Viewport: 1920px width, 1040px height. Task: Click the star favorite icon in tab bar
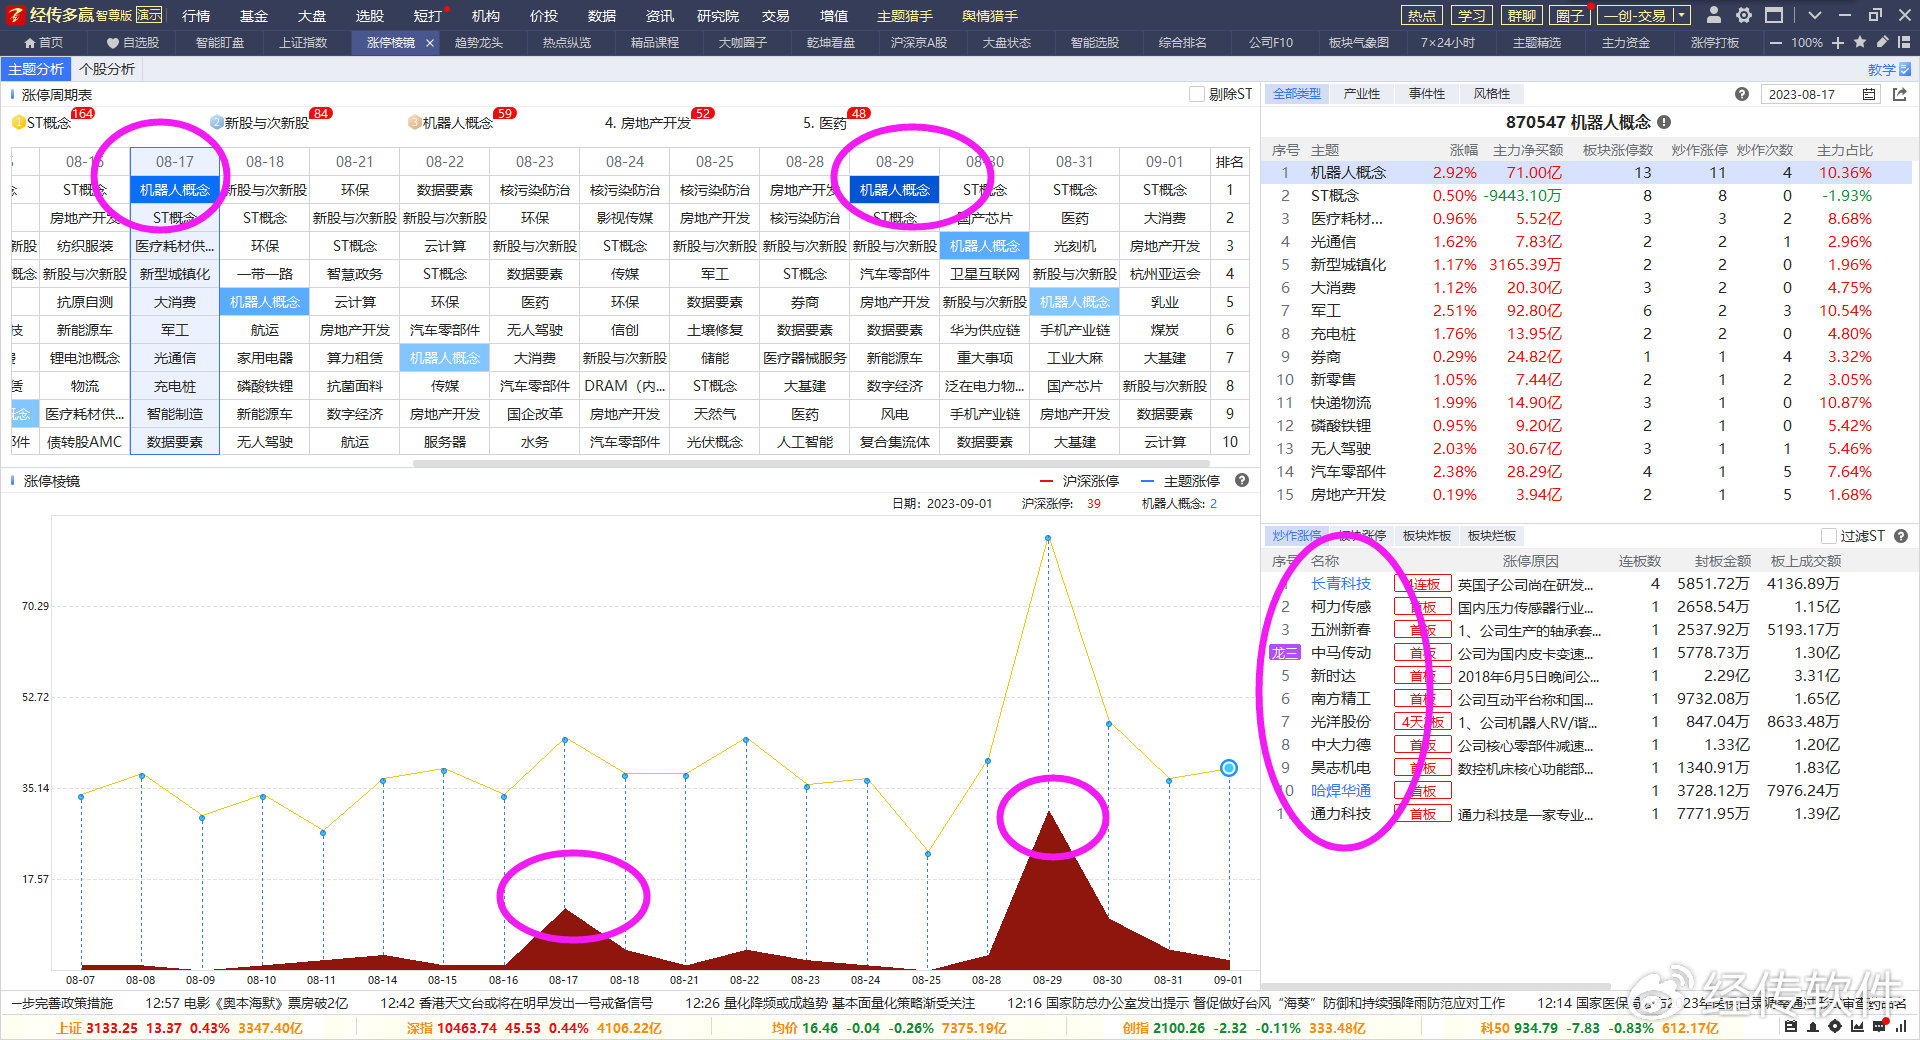coord(1860,43)
